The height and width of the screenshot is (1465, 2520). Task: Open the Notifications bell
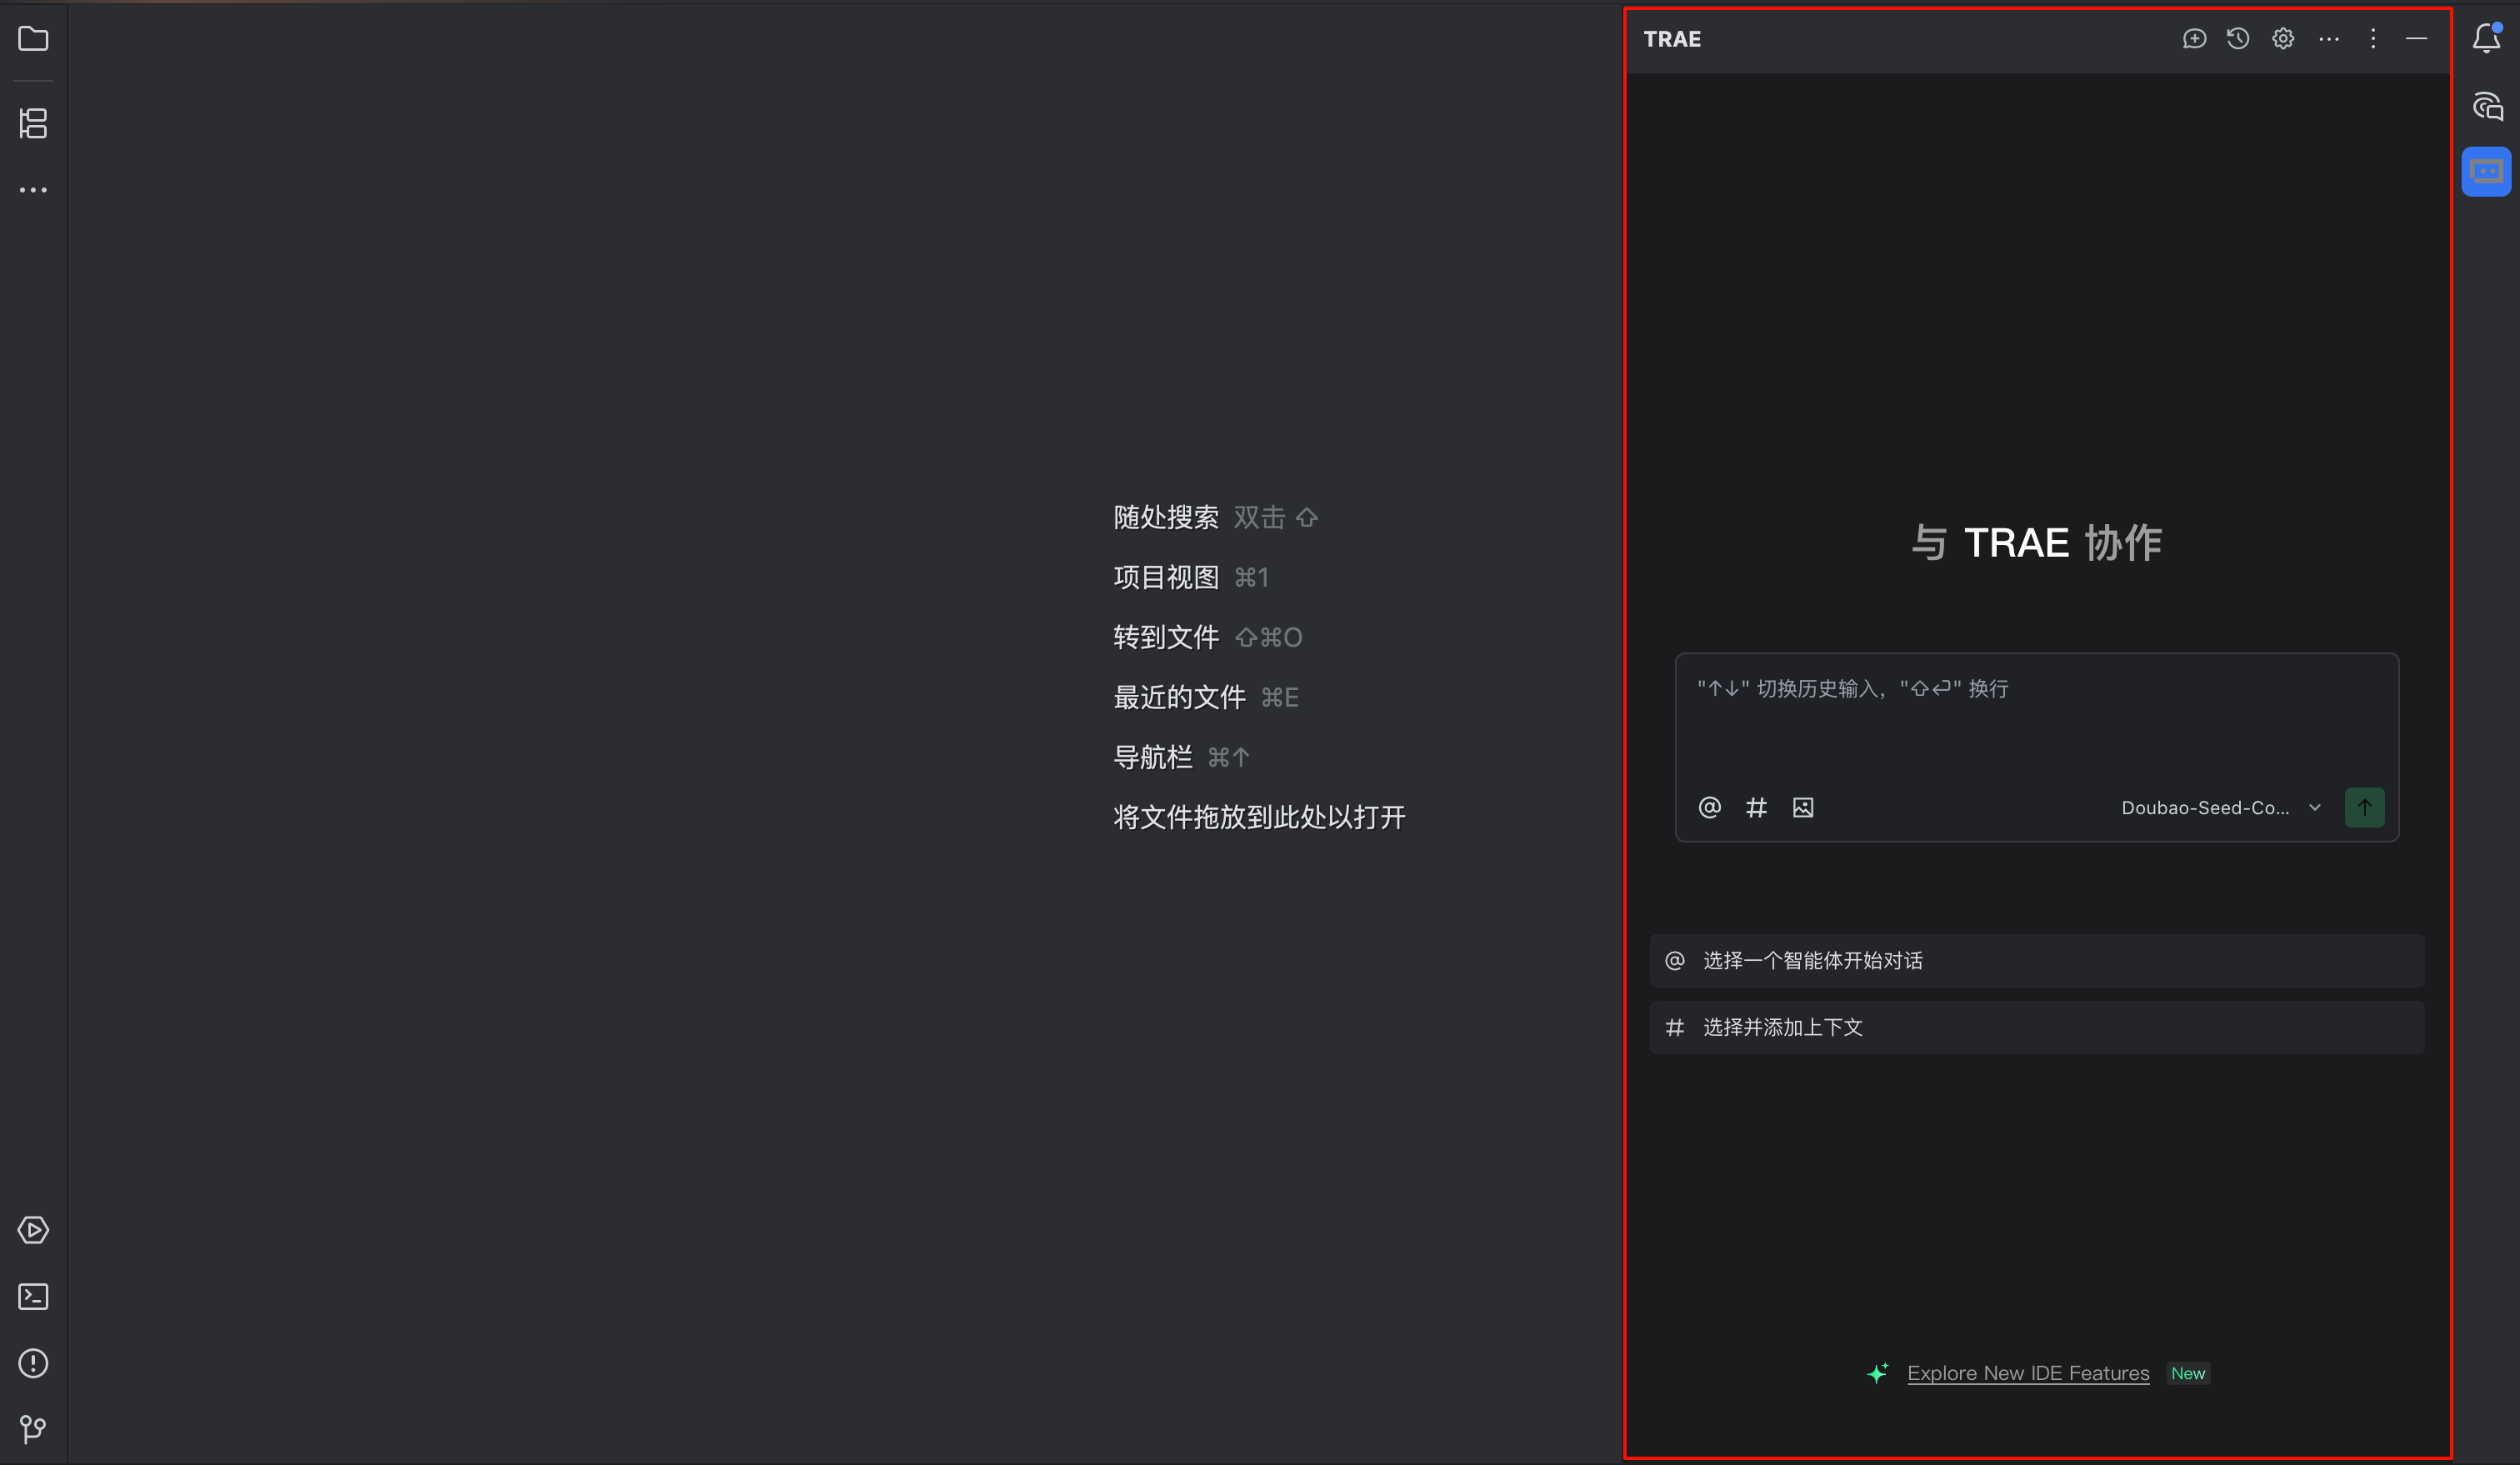tap(2487, 38)
